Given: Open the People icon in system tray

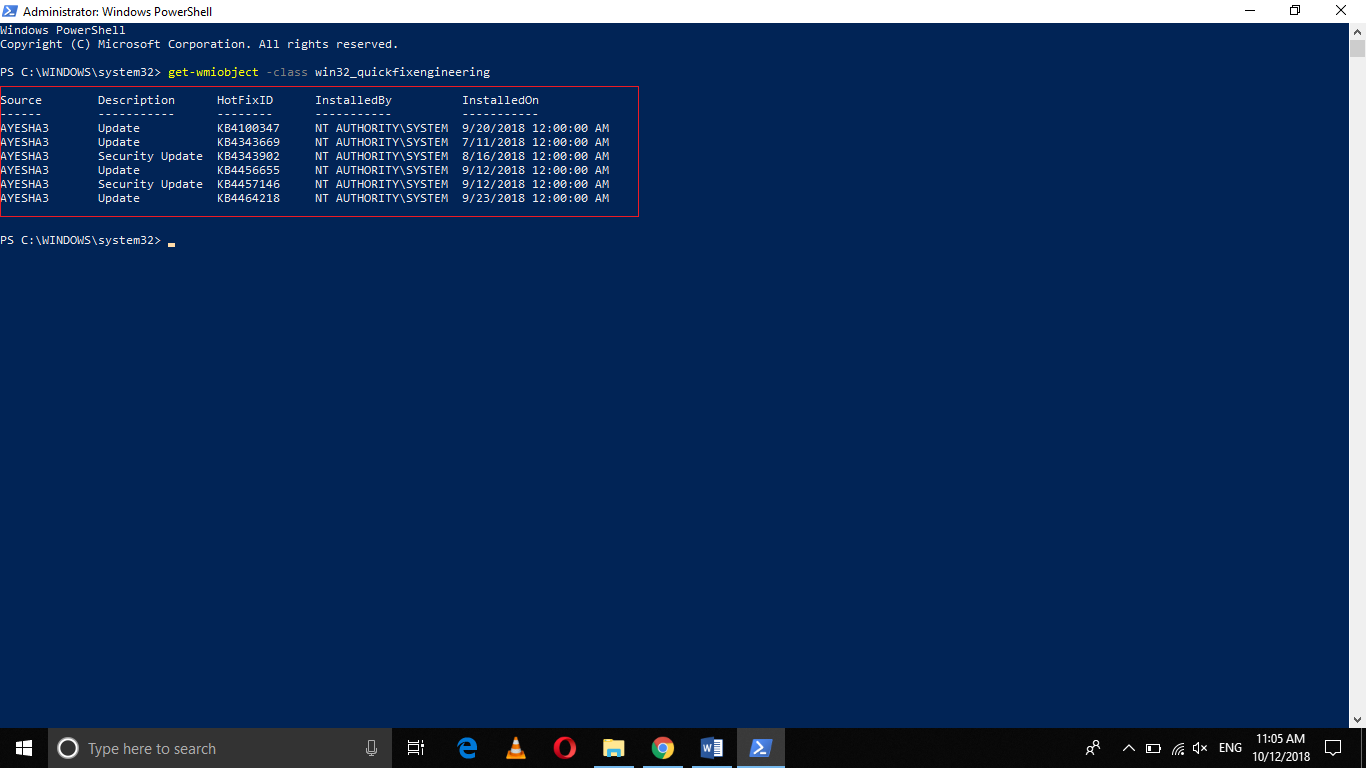Looking at the screenshot, I should (1093, 748).
